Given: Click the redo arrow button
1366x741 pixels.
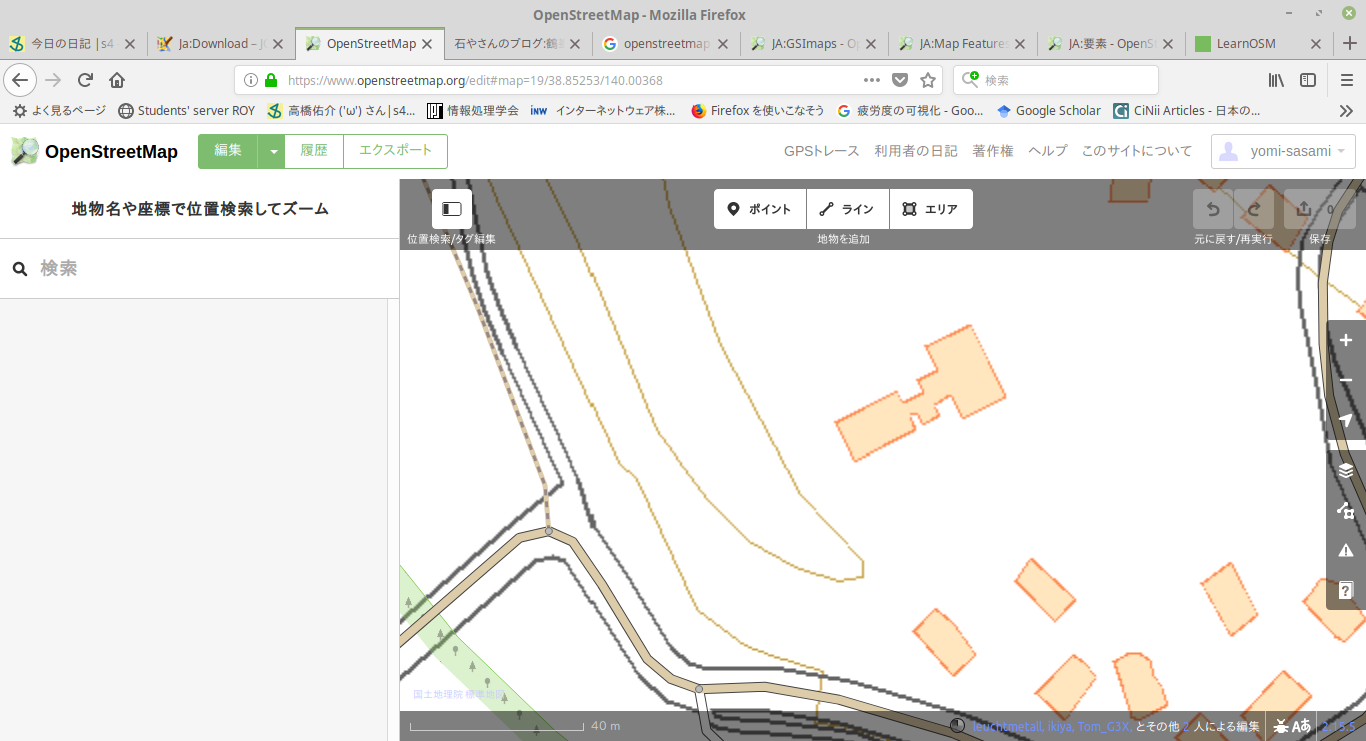Looking at the screenshot, I should click(1254, 209).
